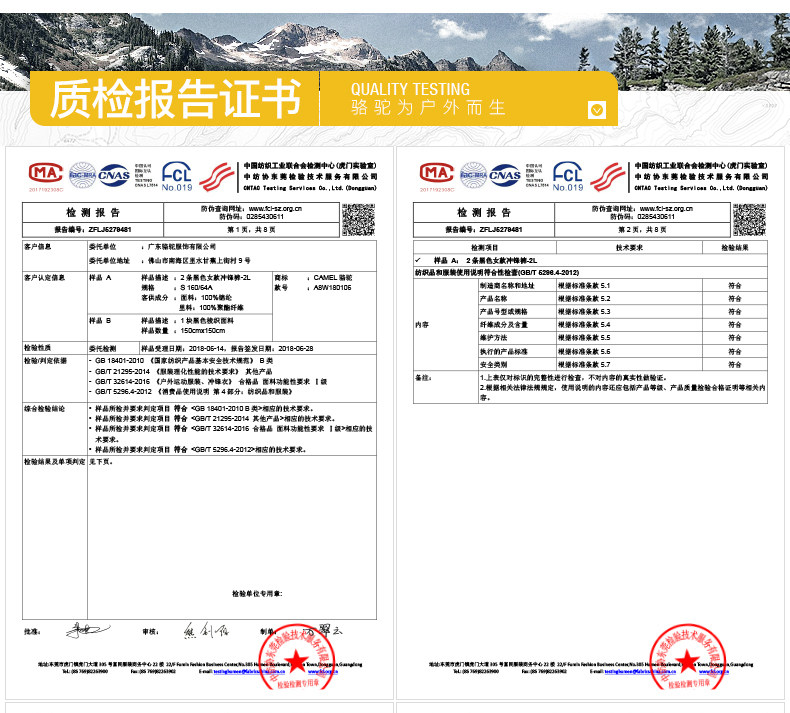This screenshot has width=790, height=713.
Task: Click the QUALITY TESTING heading in the banner
Action: coord(410,89)
